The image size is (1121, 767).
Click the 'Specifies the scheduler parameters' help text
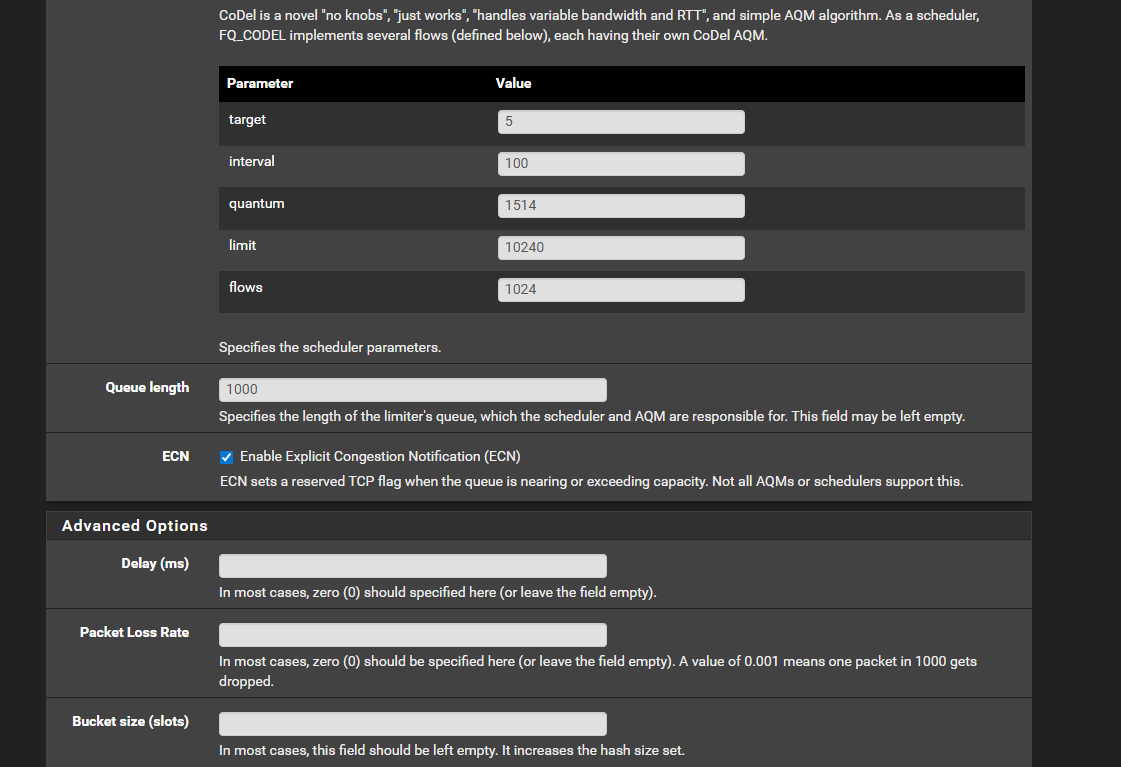coord(330,348)
